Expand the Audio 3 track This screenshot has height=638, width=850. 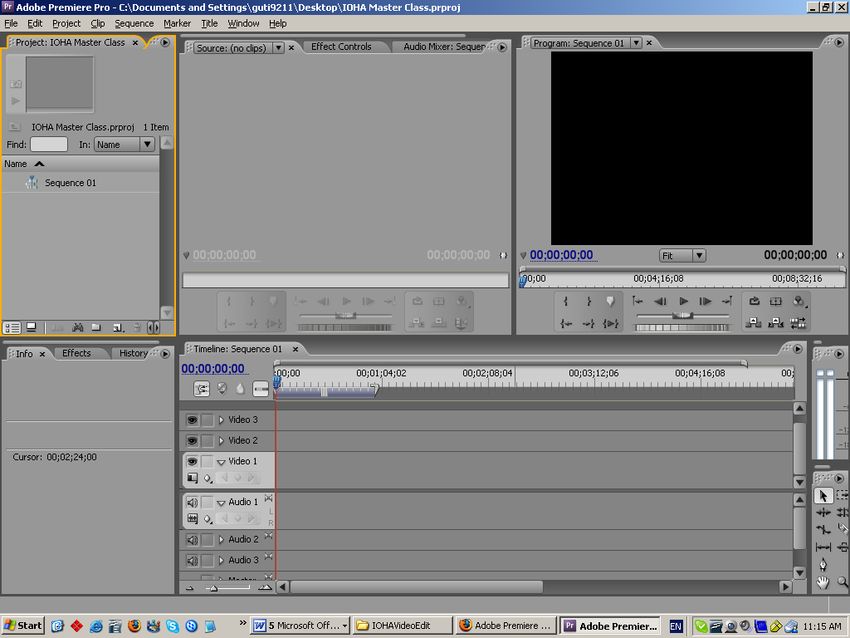point(221,560)
